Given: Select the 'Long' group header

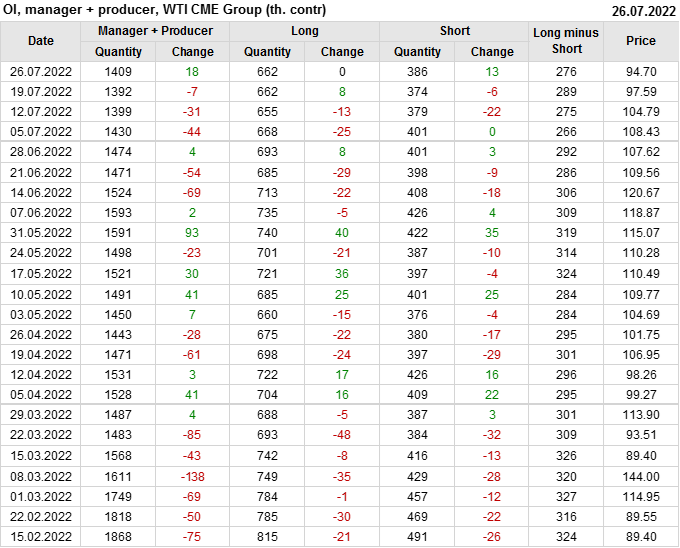Looking at the screenshot, I should coord(305,31).
